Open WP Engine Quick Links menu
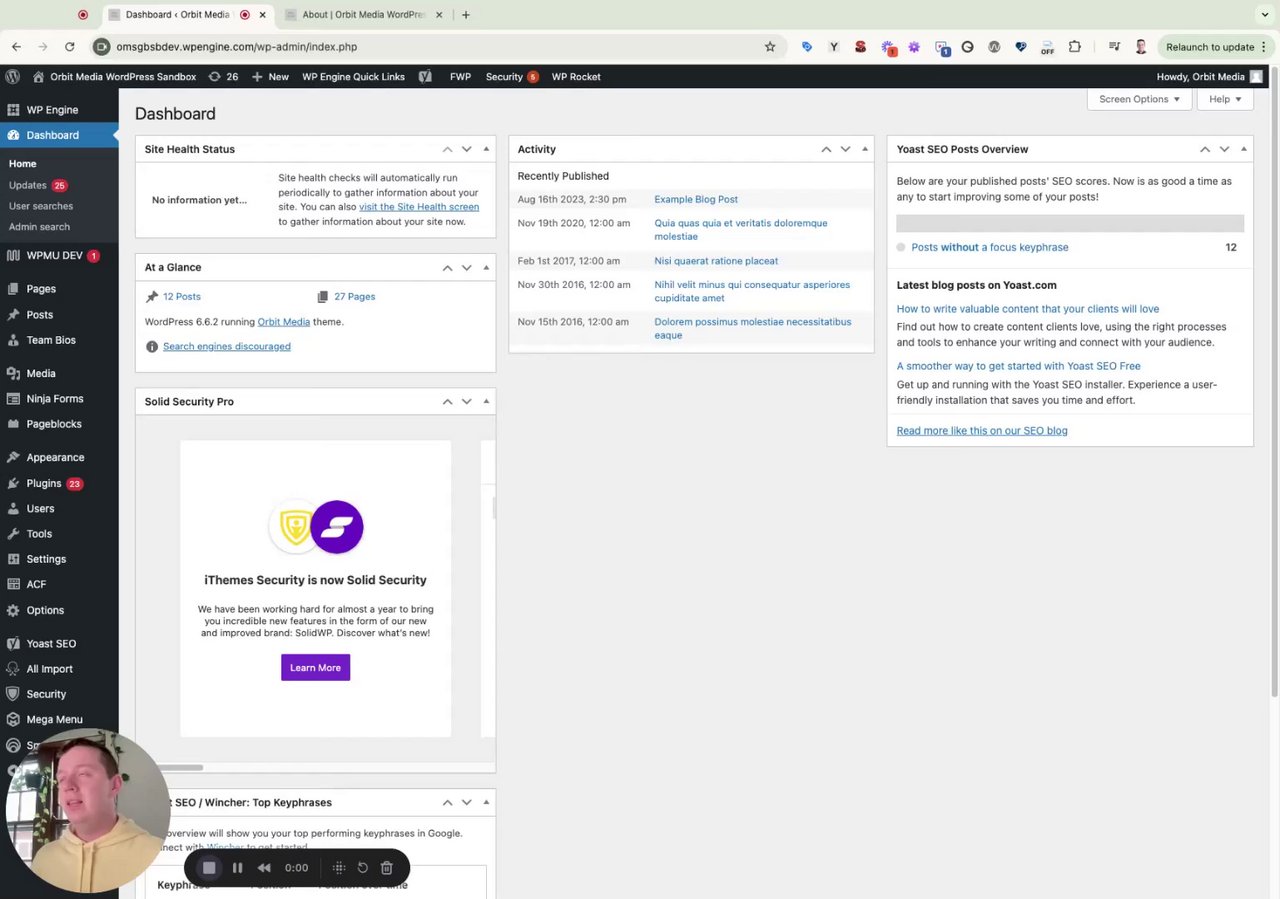 pos(353,76)
